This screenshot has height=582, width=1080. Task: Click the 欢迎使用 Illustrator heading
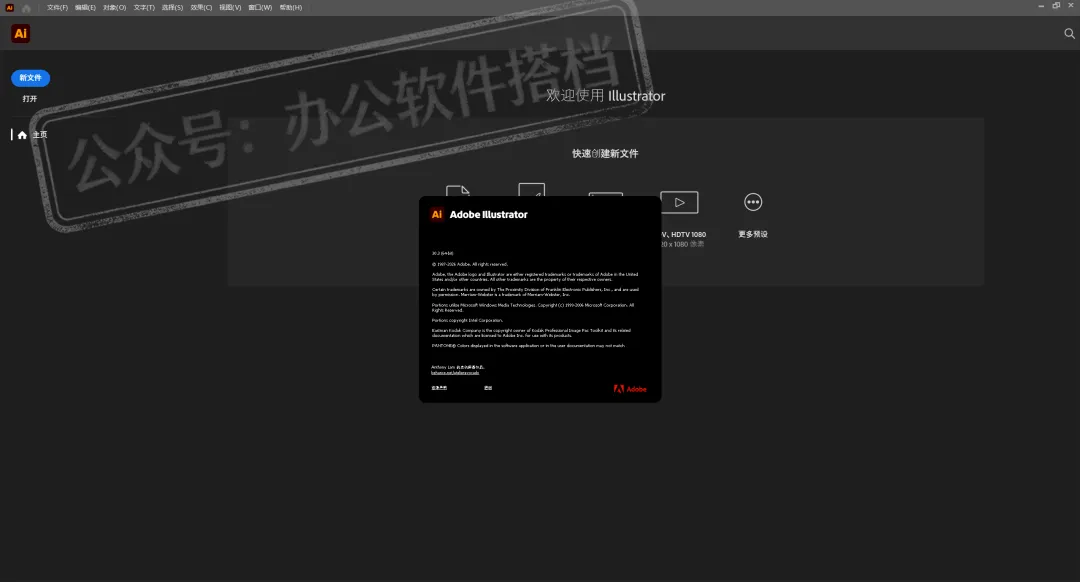pyautogui.click(x=605, y=96)
